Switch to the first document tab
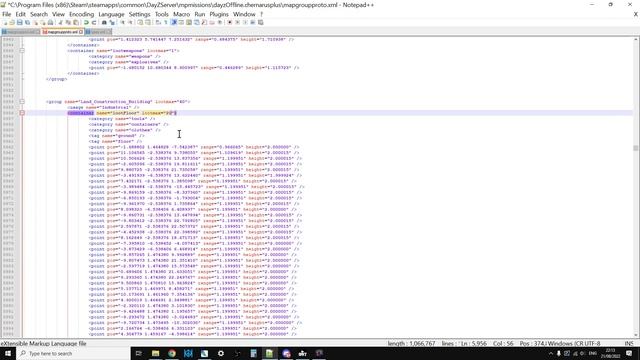640x360 pixels. [20, 31]
